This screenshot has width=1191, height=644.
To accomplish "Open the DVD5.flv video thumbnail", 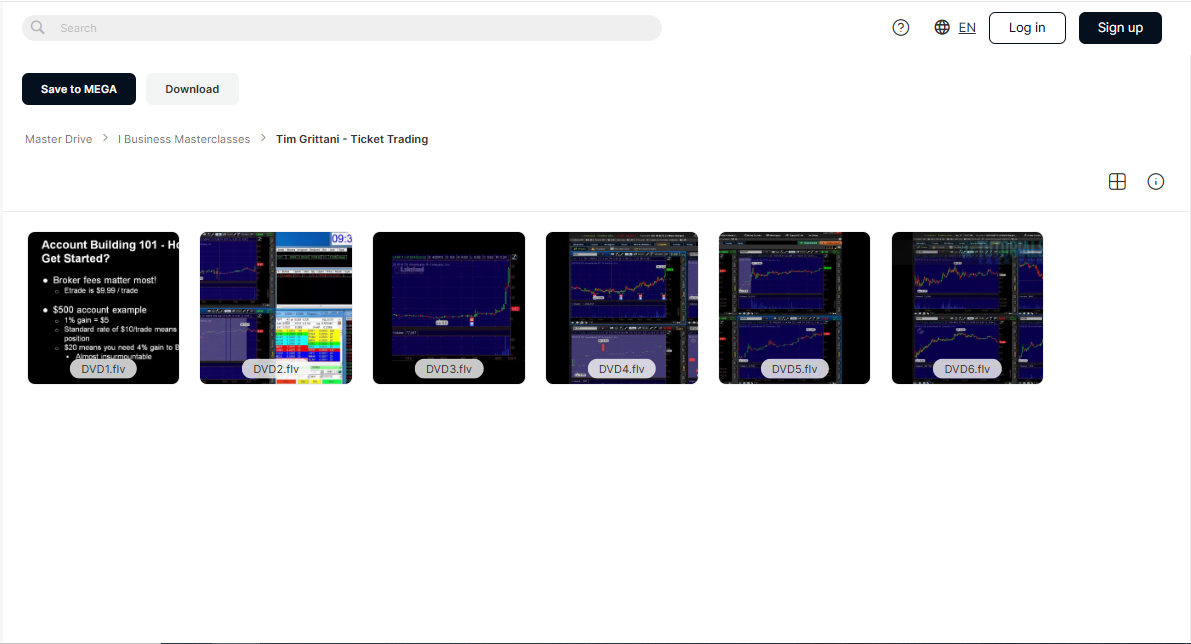I will tap(795, 308).
